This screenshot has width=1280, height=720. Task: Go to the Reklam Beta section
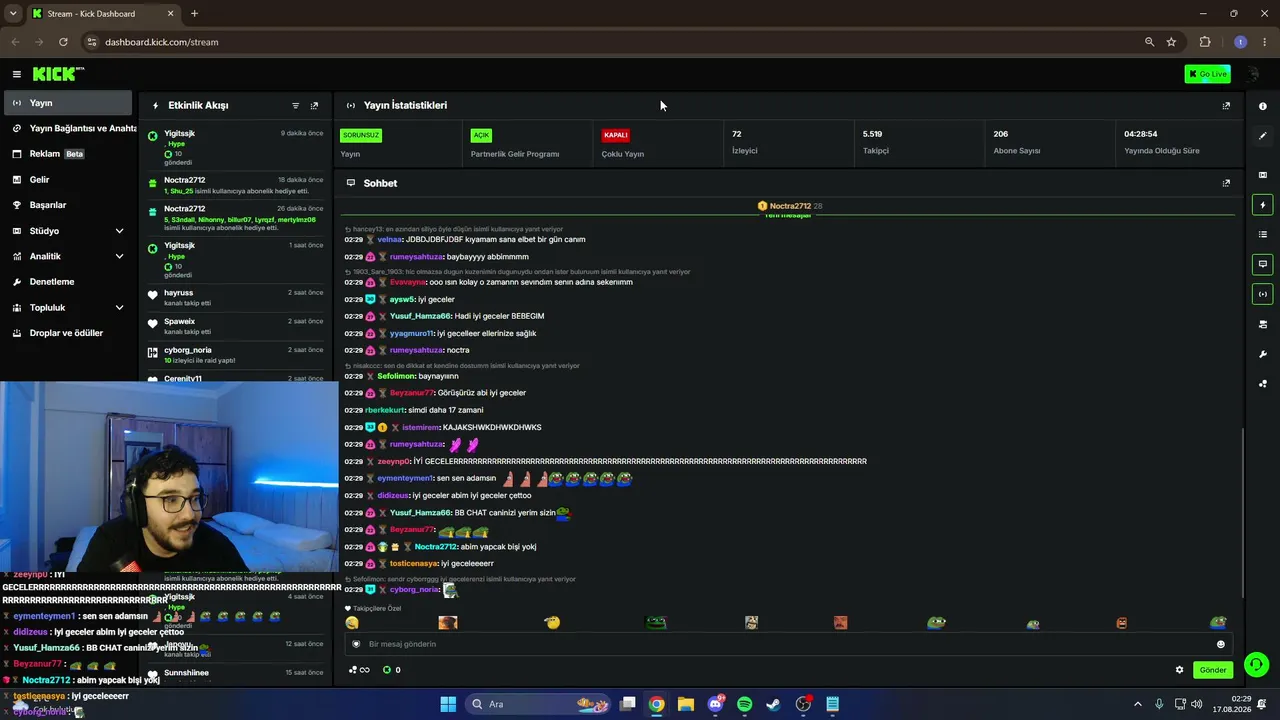[68, 154]
